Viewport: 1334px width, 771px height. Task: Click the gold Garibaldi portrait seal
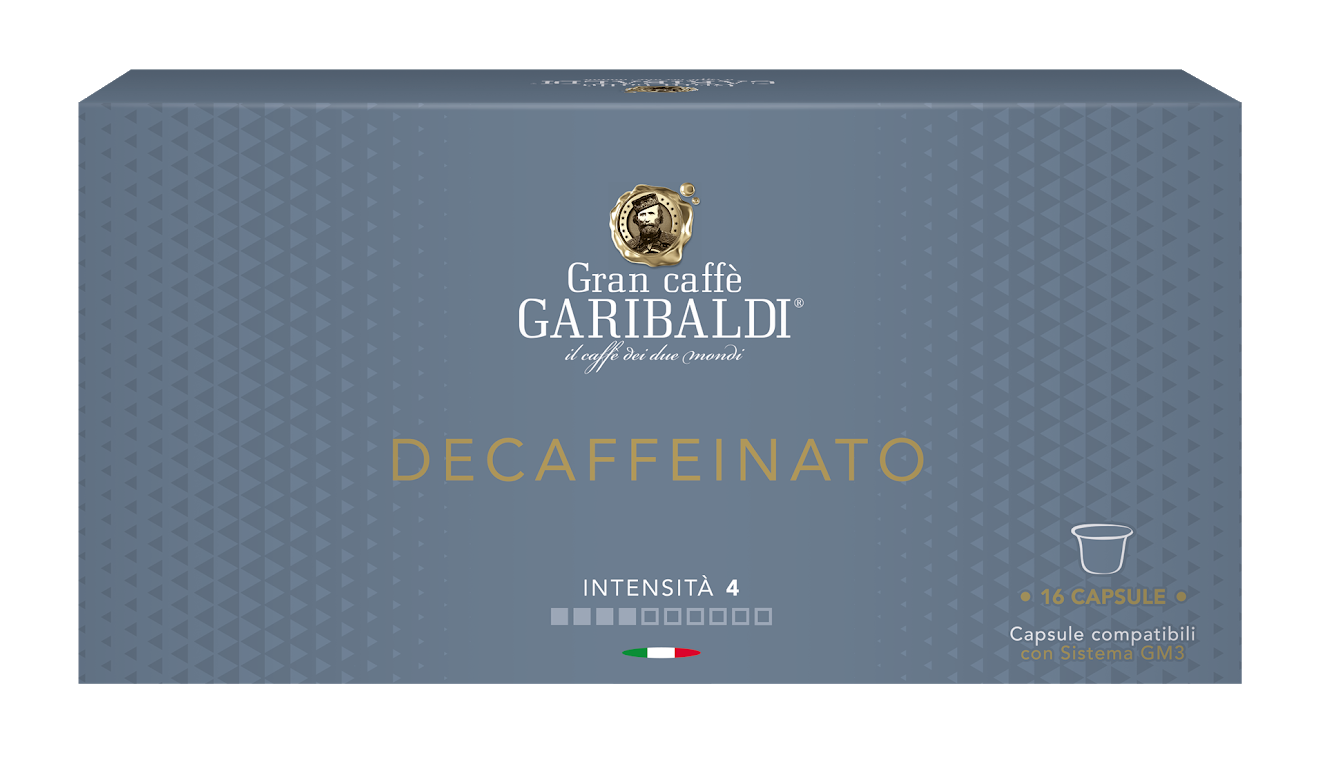(x=653, y=227)
